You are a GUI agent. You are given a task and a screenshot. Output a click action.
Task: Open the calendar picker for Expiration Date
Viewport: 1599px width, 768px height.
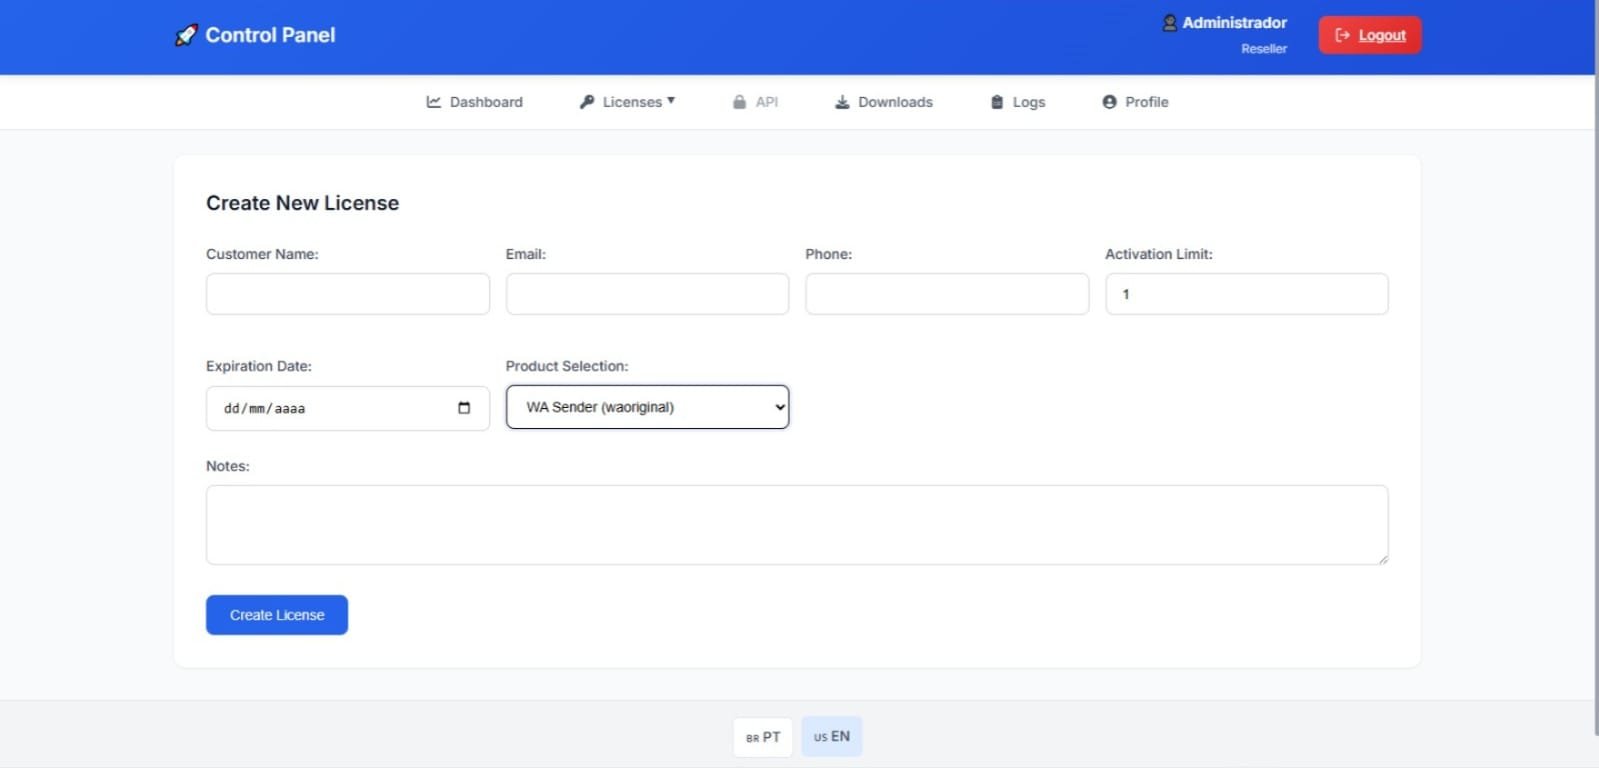point(464,408)
